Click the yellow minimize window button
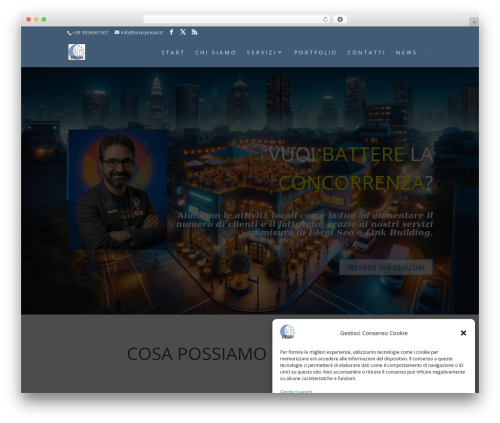 tap(36, 20)
